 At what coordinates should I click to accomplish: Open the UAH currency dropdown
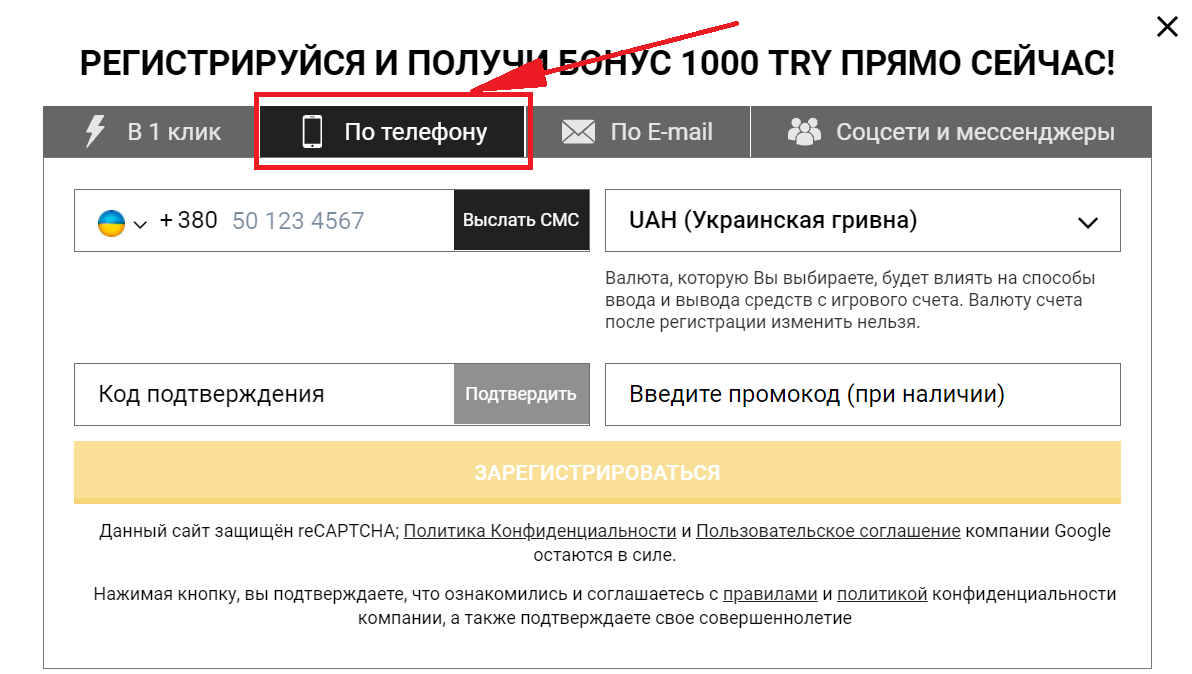pyautogui.click(x=863, y=220)
